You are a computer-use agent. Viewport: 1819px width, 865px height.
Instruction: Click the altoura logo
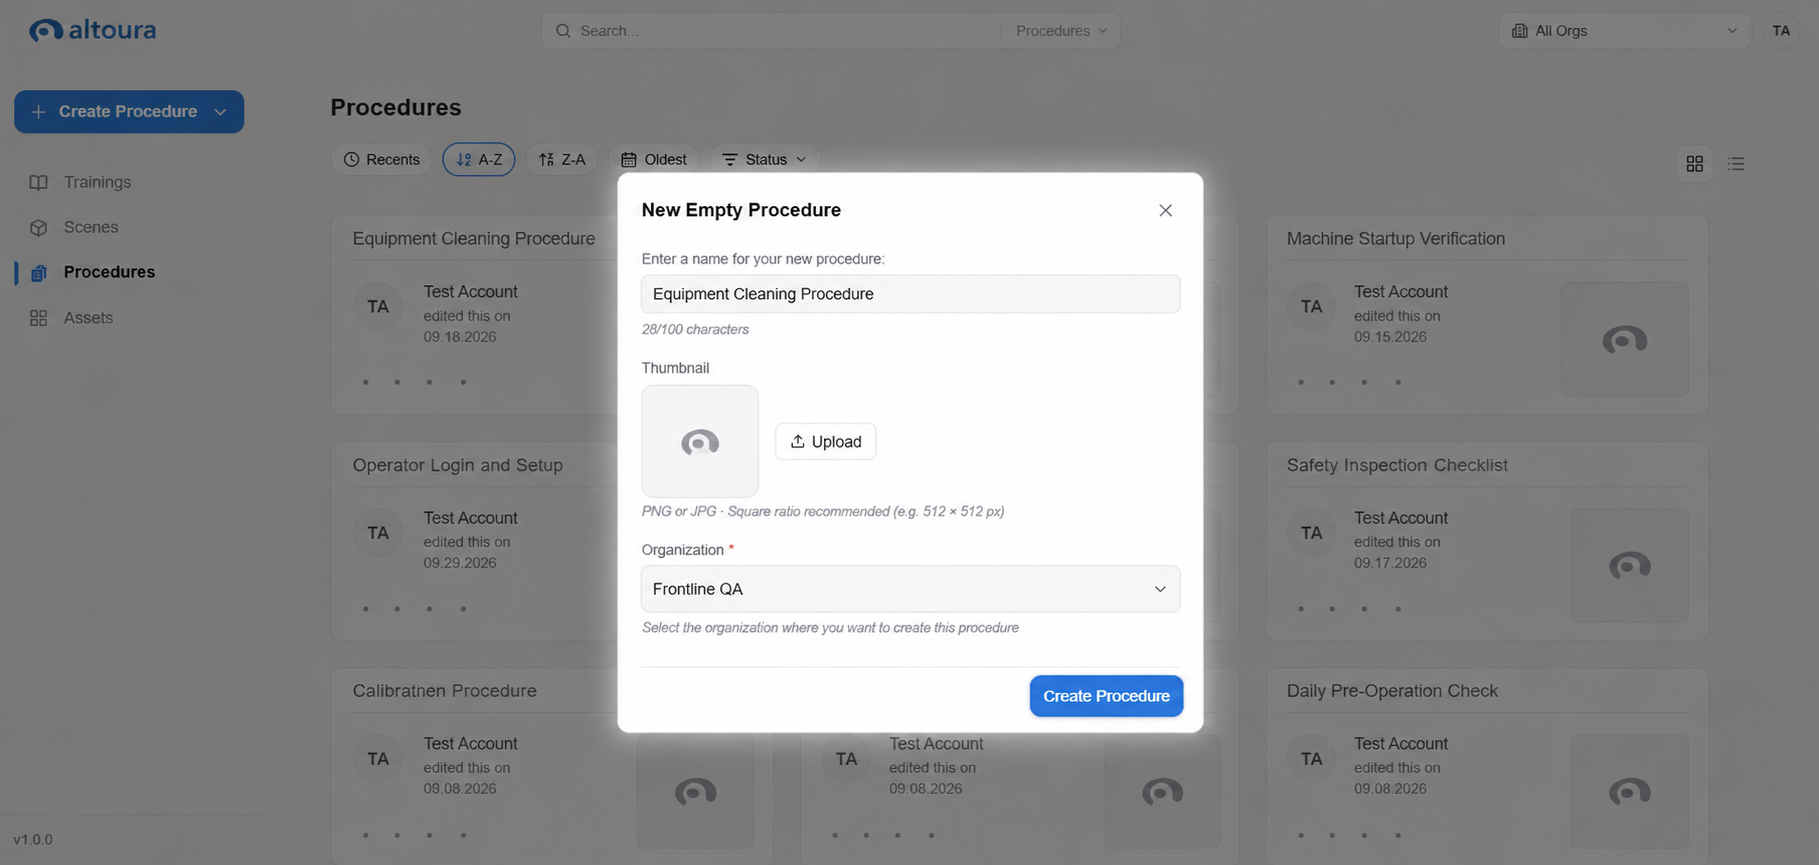coord(93,30)
